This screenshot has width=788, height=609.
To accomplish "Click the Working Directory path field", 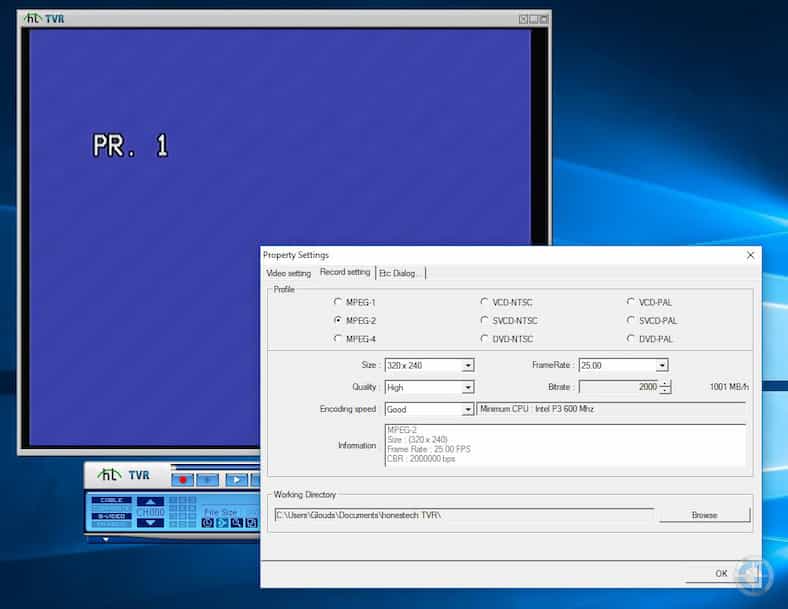I will [x=464, y=515].
